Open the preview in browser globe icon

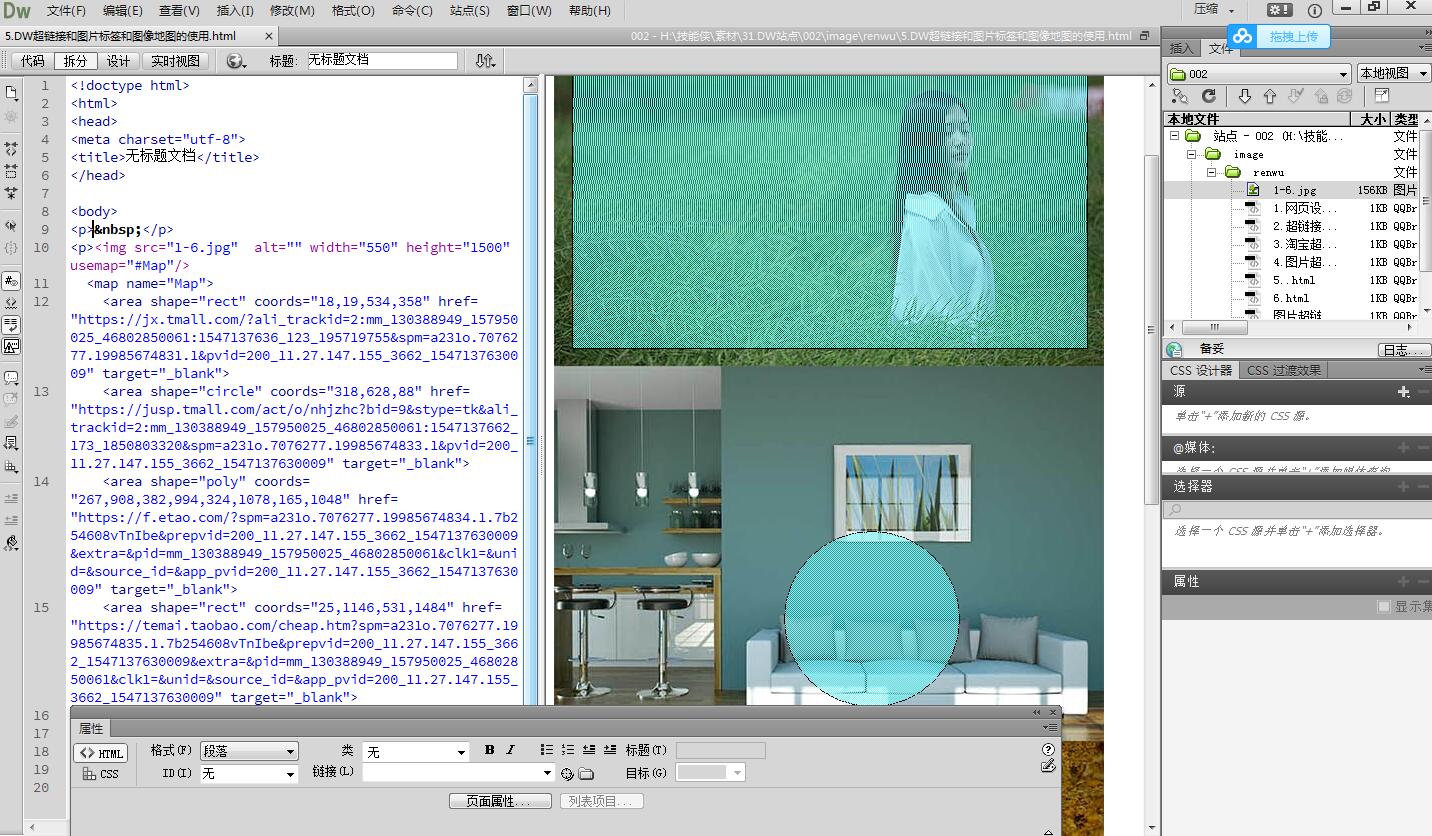click(x=236, y=61)
